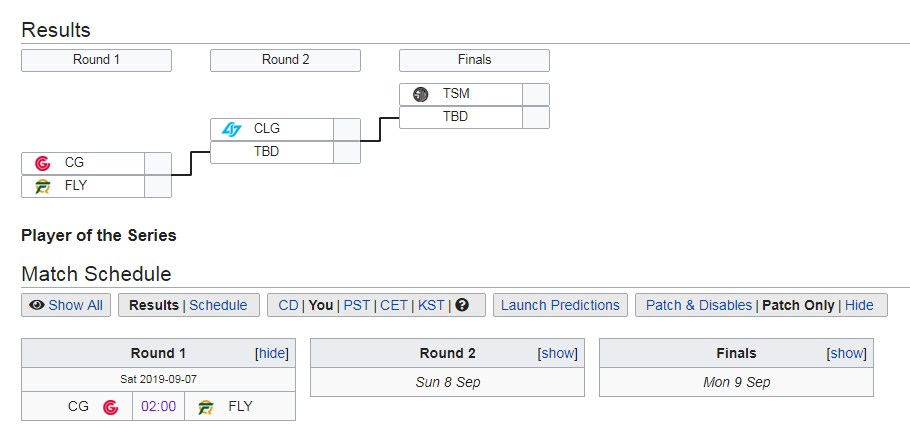Expand Round 2 matches with show link

pos(558,354)
